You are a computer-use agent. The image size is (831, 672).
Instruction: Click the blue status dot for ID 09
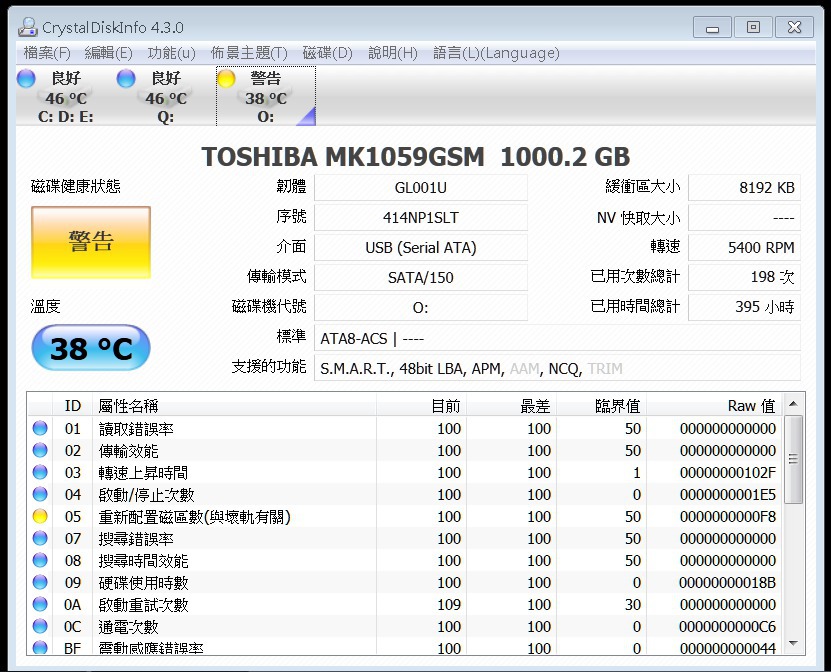point(40,582)
